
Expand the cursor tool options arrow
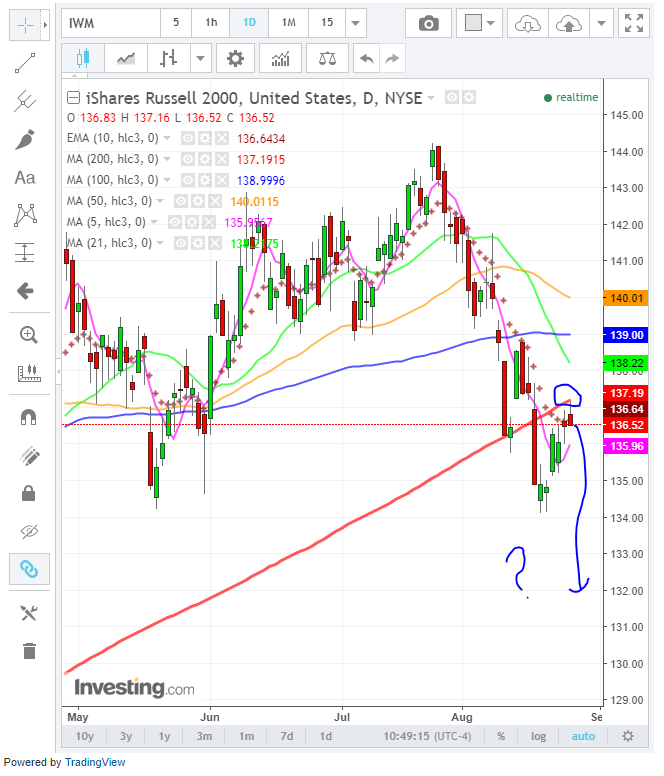tap(45, 24)
